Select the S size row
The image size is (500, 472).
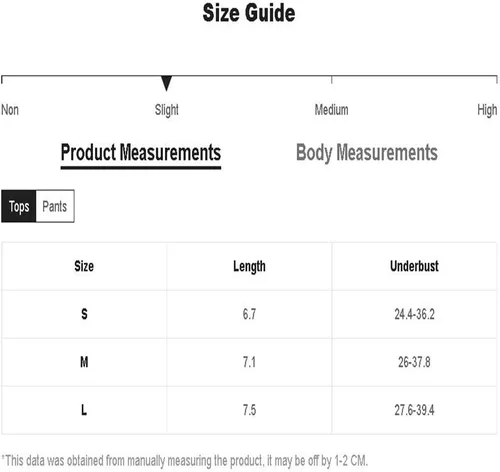(249, 314)
